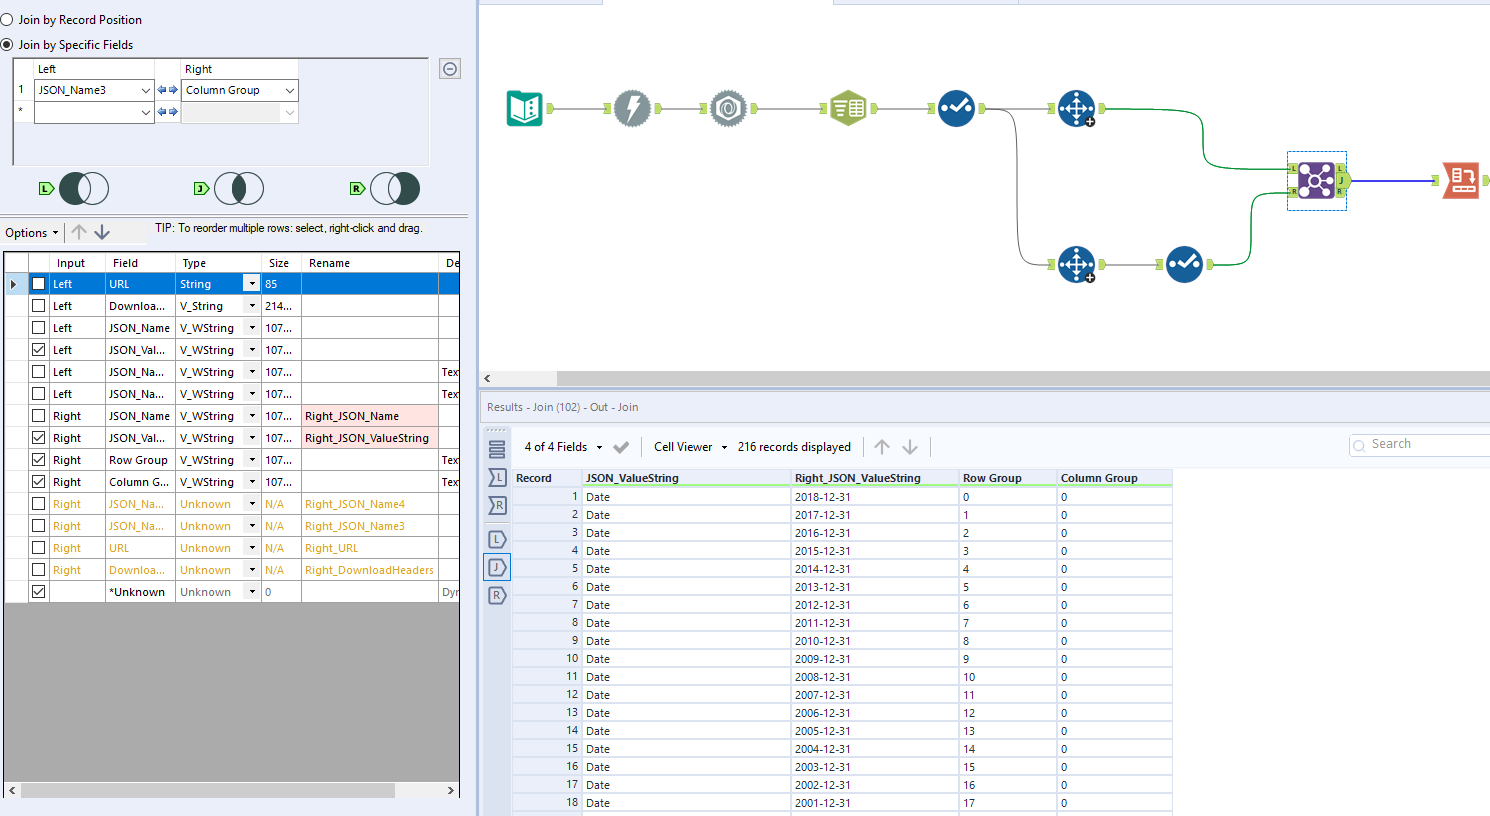This screenshot has height=816, width=1490.
Task: Click the Join tool on canvas
Action: (1316, 181)
